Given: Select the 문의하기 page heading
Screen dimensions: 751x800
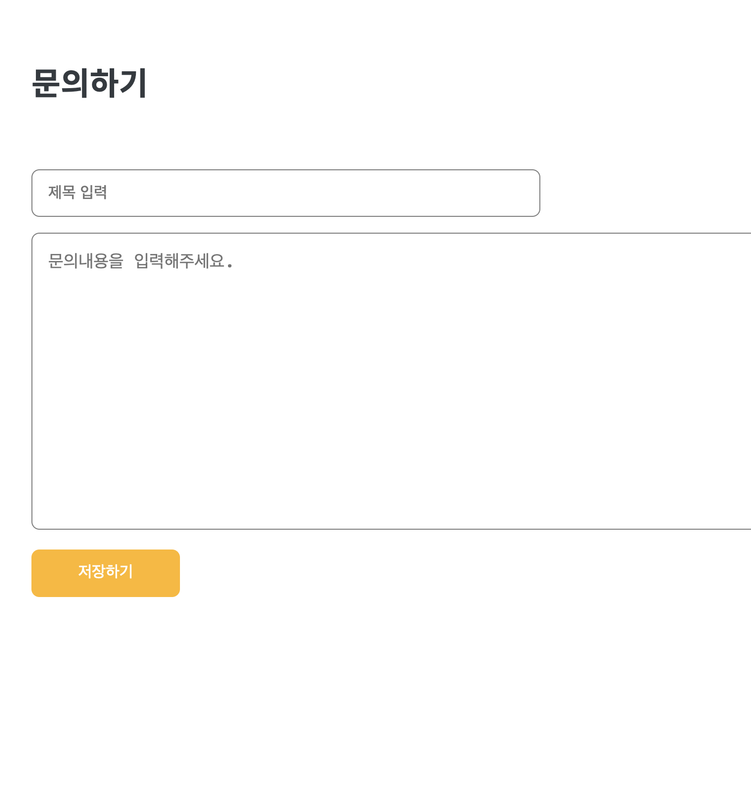Looking at the screenshot, I should (89, 83).
